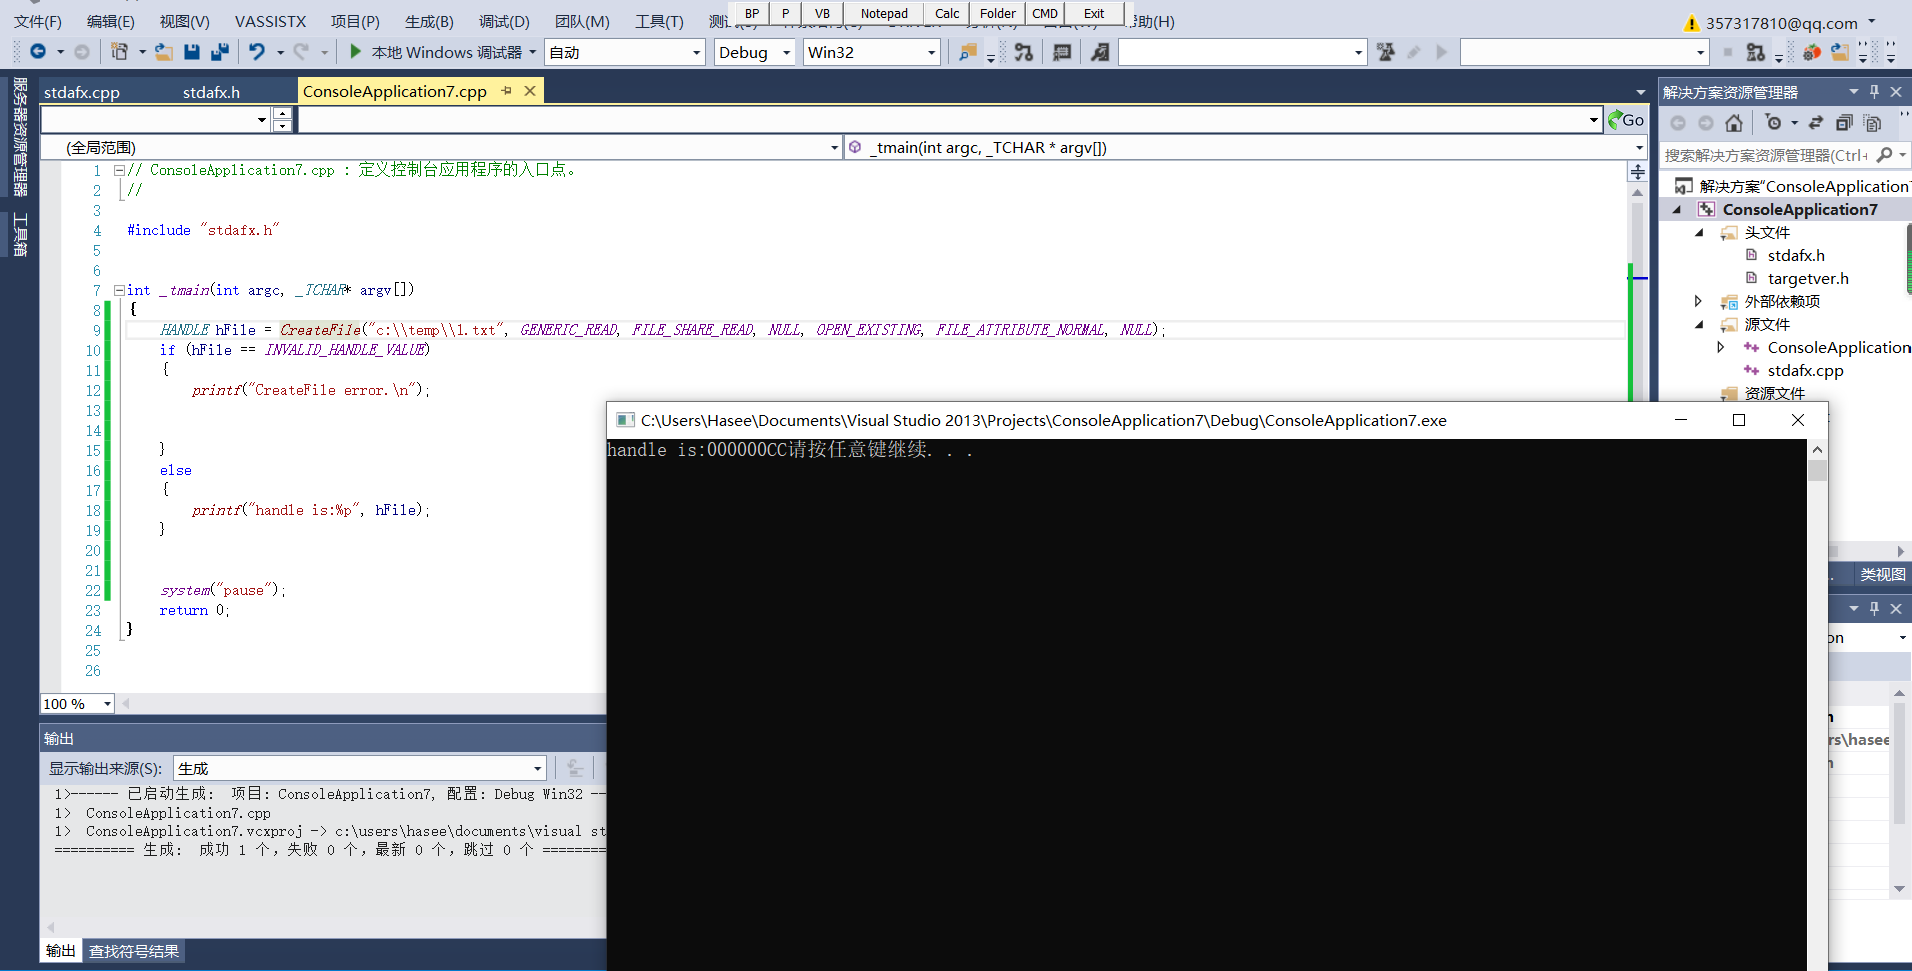Image resolution: width=1912 pixels, height=971 pixels.
Task: Click the tomato extension toolbar icon
Action: 1812,52
